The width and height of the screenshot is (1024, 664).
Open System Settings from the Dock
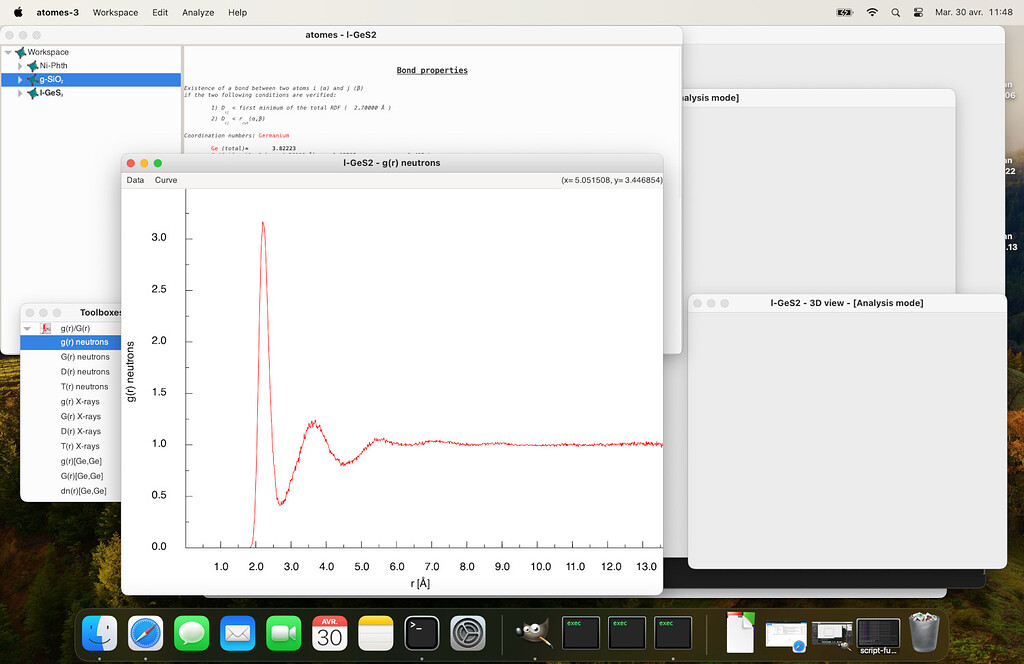468,633
